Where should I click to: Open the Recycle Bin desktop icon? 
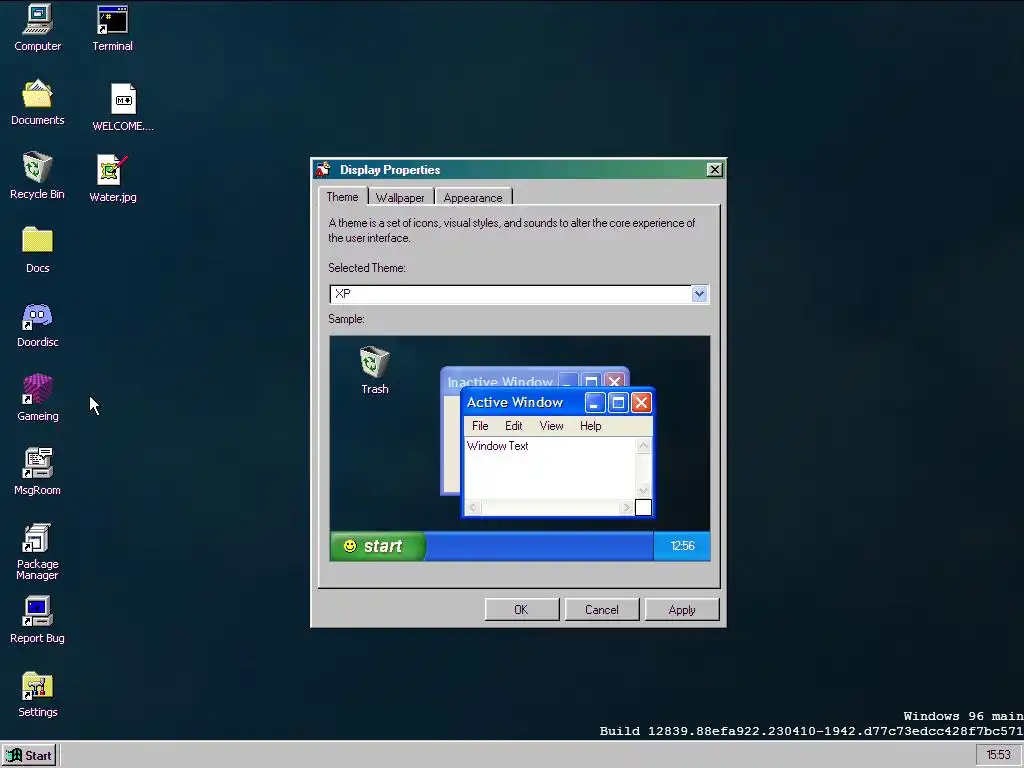tap(37, 176)
